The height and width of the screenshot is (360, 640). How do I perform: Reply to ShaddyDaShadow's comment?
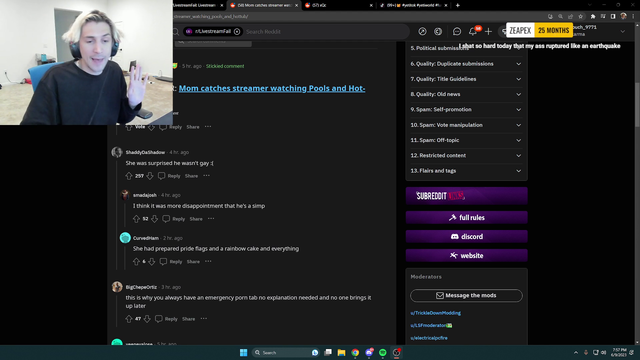[x=169, y=176]
